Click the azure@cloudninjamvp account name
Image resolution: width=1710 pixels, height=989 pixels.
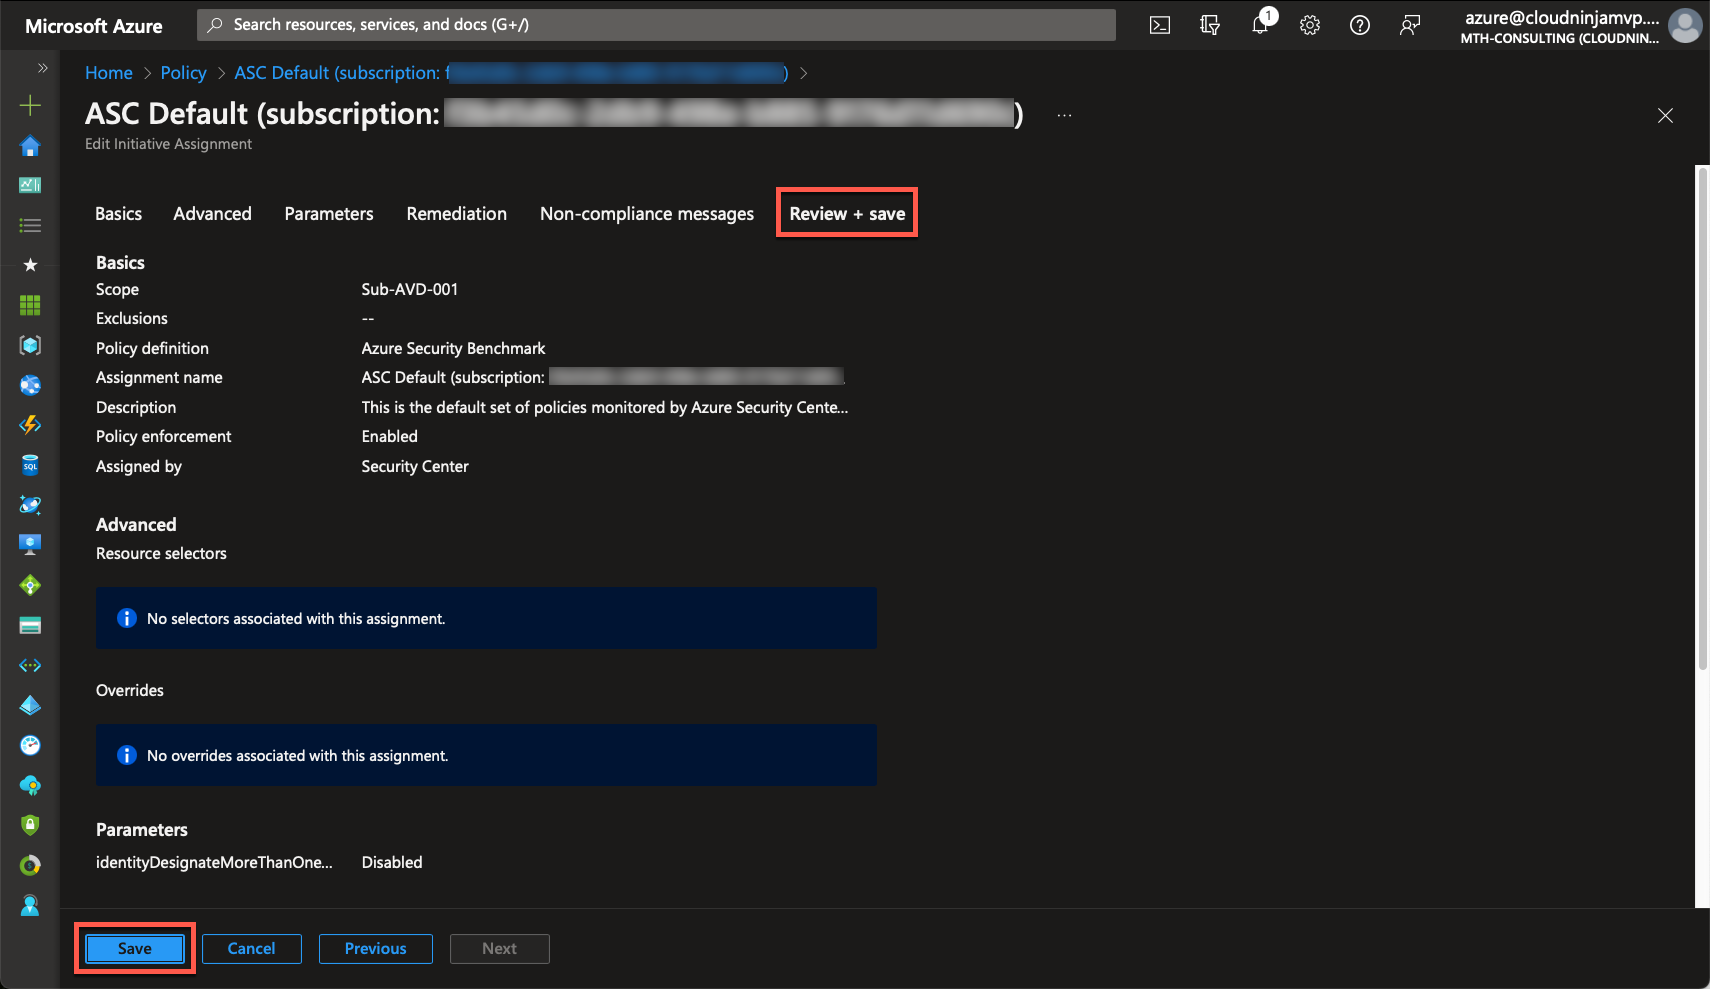[x=1561, y=18]
